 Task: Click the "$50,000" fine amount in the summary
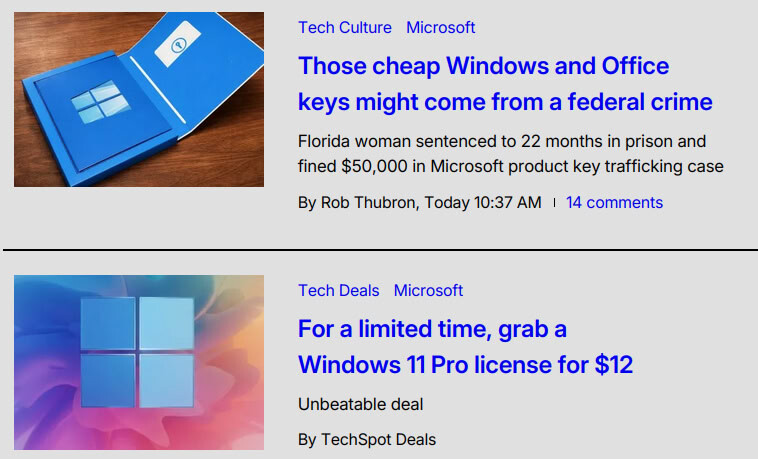pos(376,166)
